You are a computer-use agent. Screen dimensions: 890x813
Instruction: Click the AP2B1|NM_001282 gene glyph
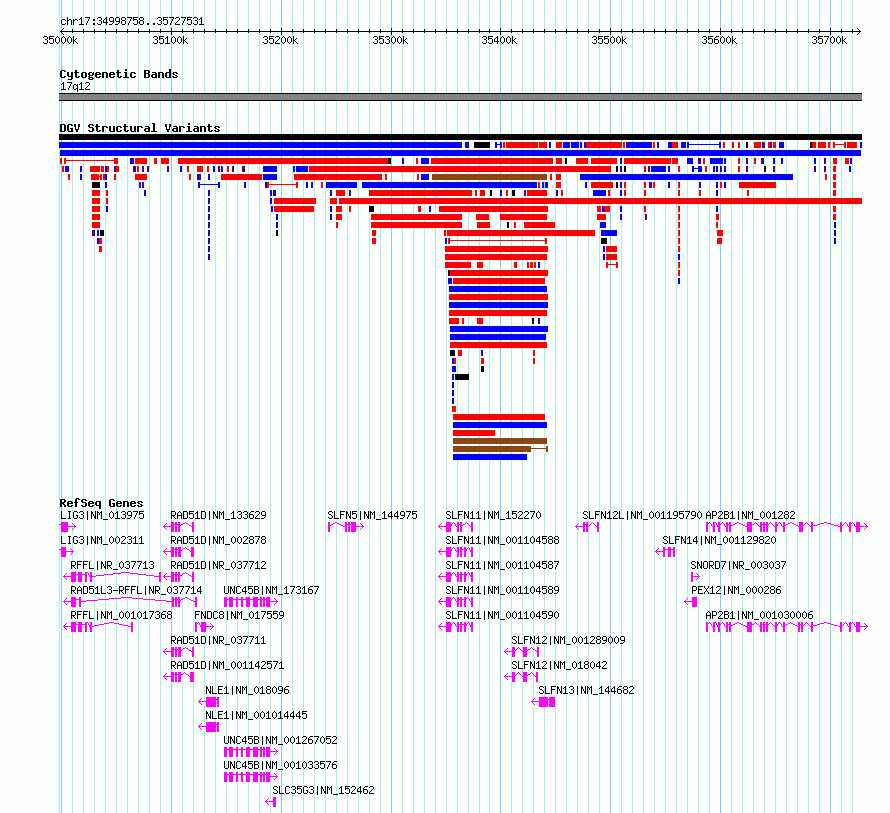coord(787,527)
